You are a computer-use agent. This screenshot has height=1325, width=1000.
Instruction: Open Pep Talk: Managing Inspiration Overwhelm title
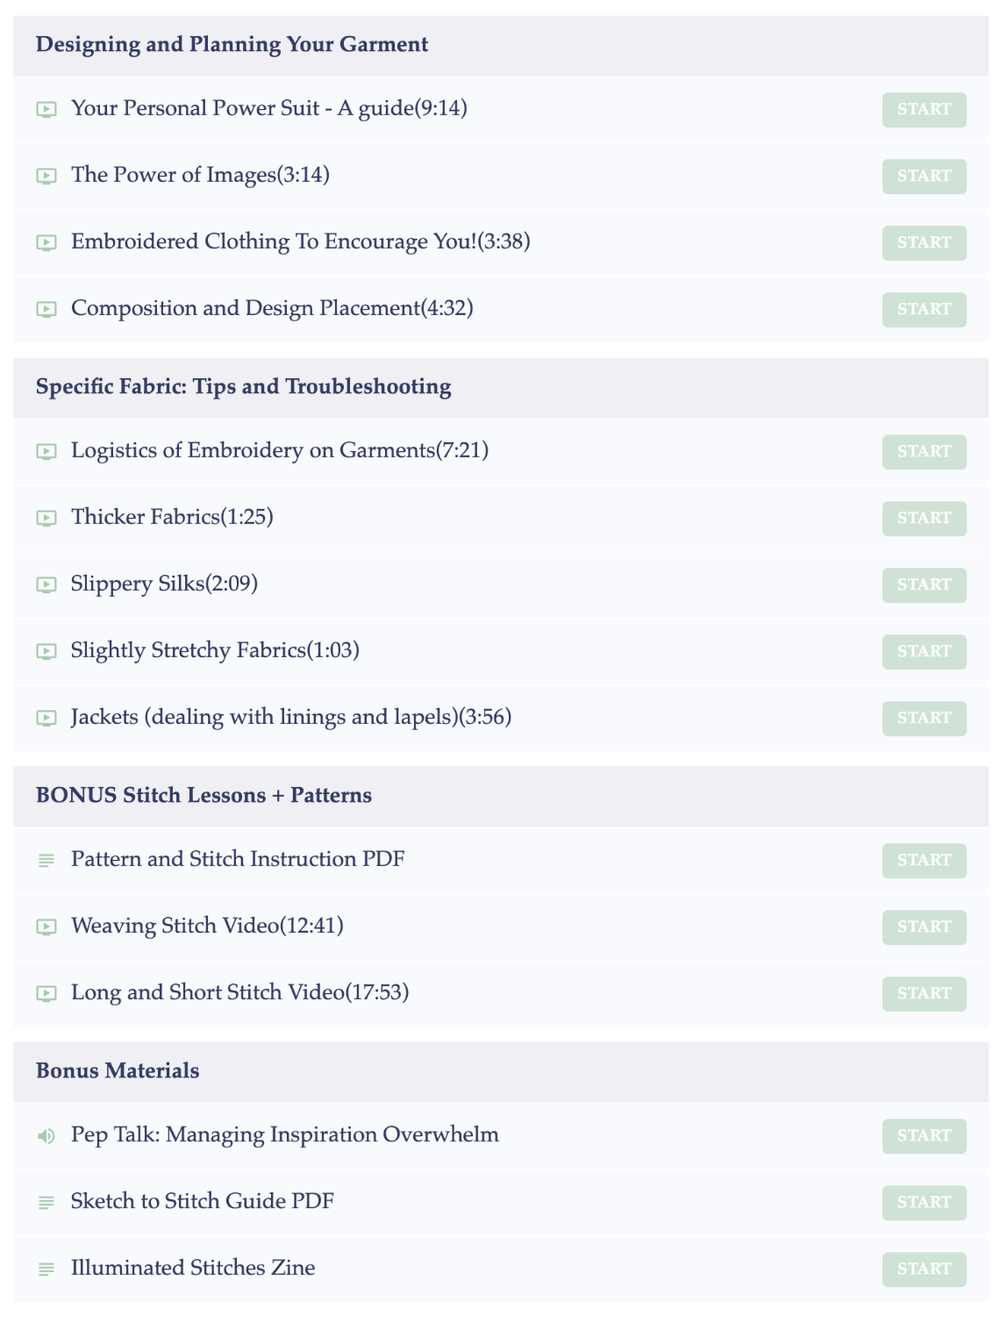pos(285,1135)
